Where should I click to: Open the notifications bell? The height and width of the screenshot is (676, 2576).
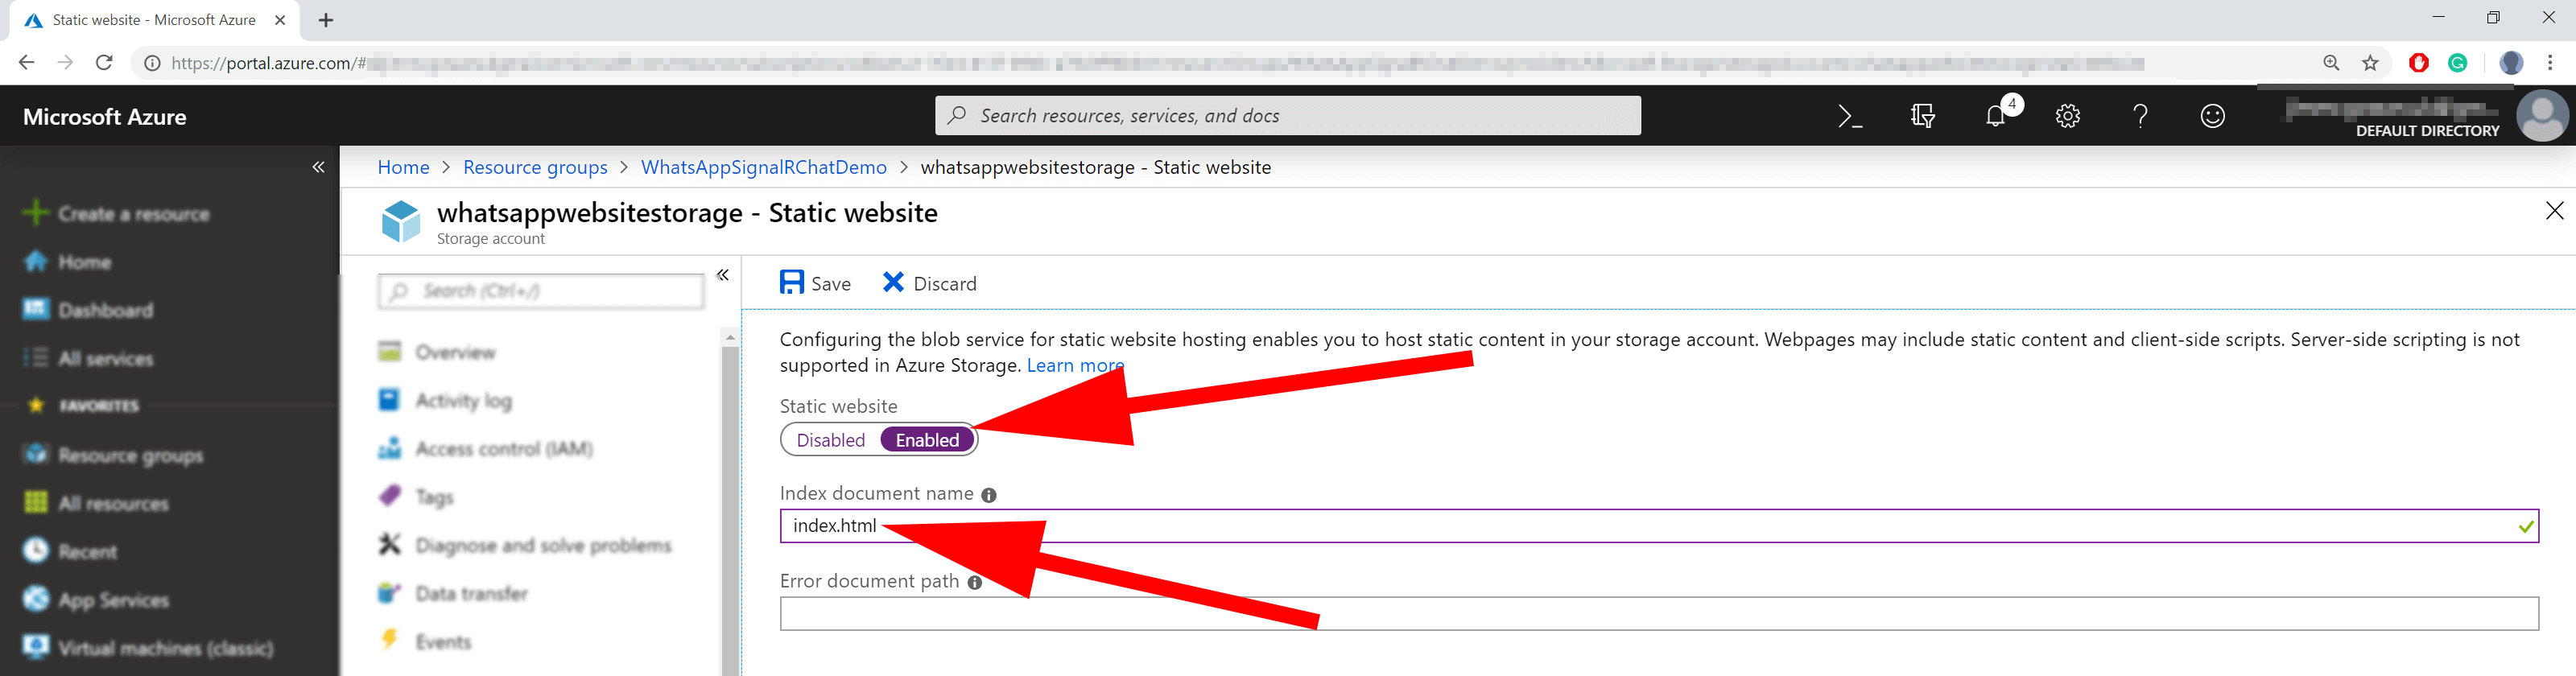[1996, 115]
